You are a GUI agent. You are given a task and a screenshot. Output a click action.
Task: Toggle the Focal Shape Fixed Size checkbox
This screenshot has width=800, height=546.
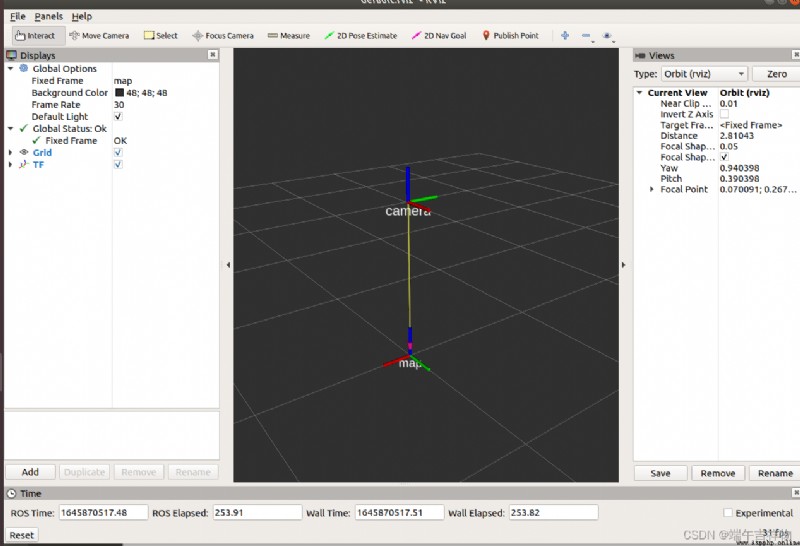724,157
